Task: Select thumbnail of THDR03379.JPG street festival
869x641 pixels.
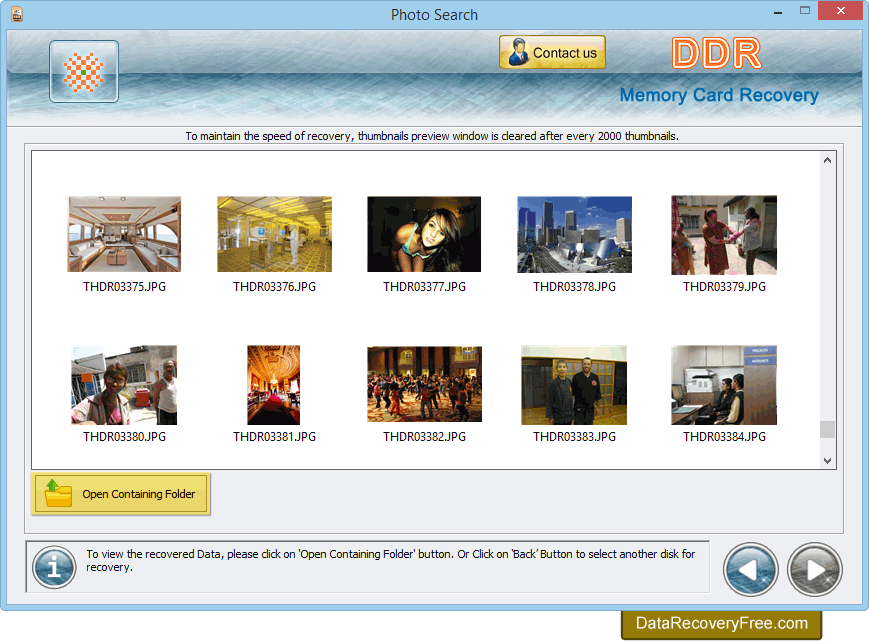Action: [724, 235]
